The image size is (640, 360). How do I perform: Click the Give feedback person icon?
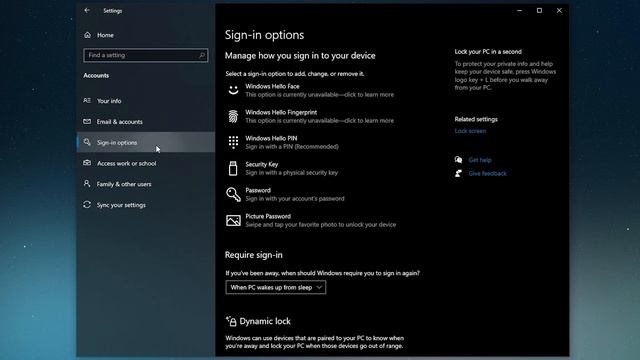pyautogui.click(x=458, y=173)
